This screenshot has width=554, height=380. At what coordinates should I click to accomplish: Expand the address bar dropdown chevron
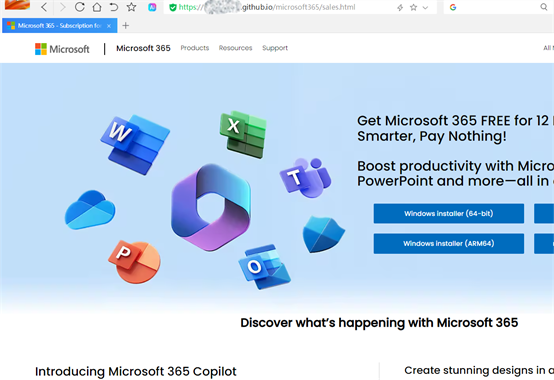(x=425, y=7)
